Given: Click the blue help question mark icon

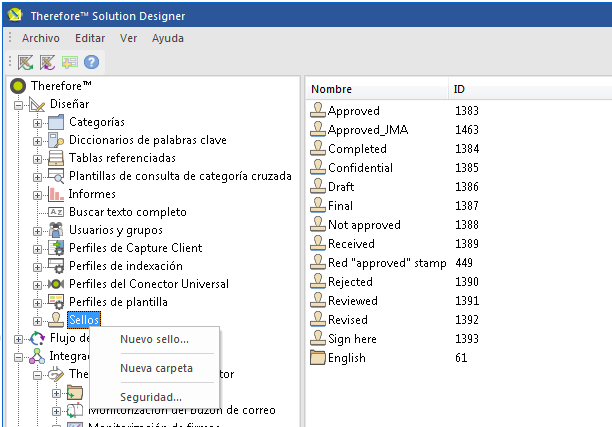Looking at the screenshot, I should coord(91,62).
